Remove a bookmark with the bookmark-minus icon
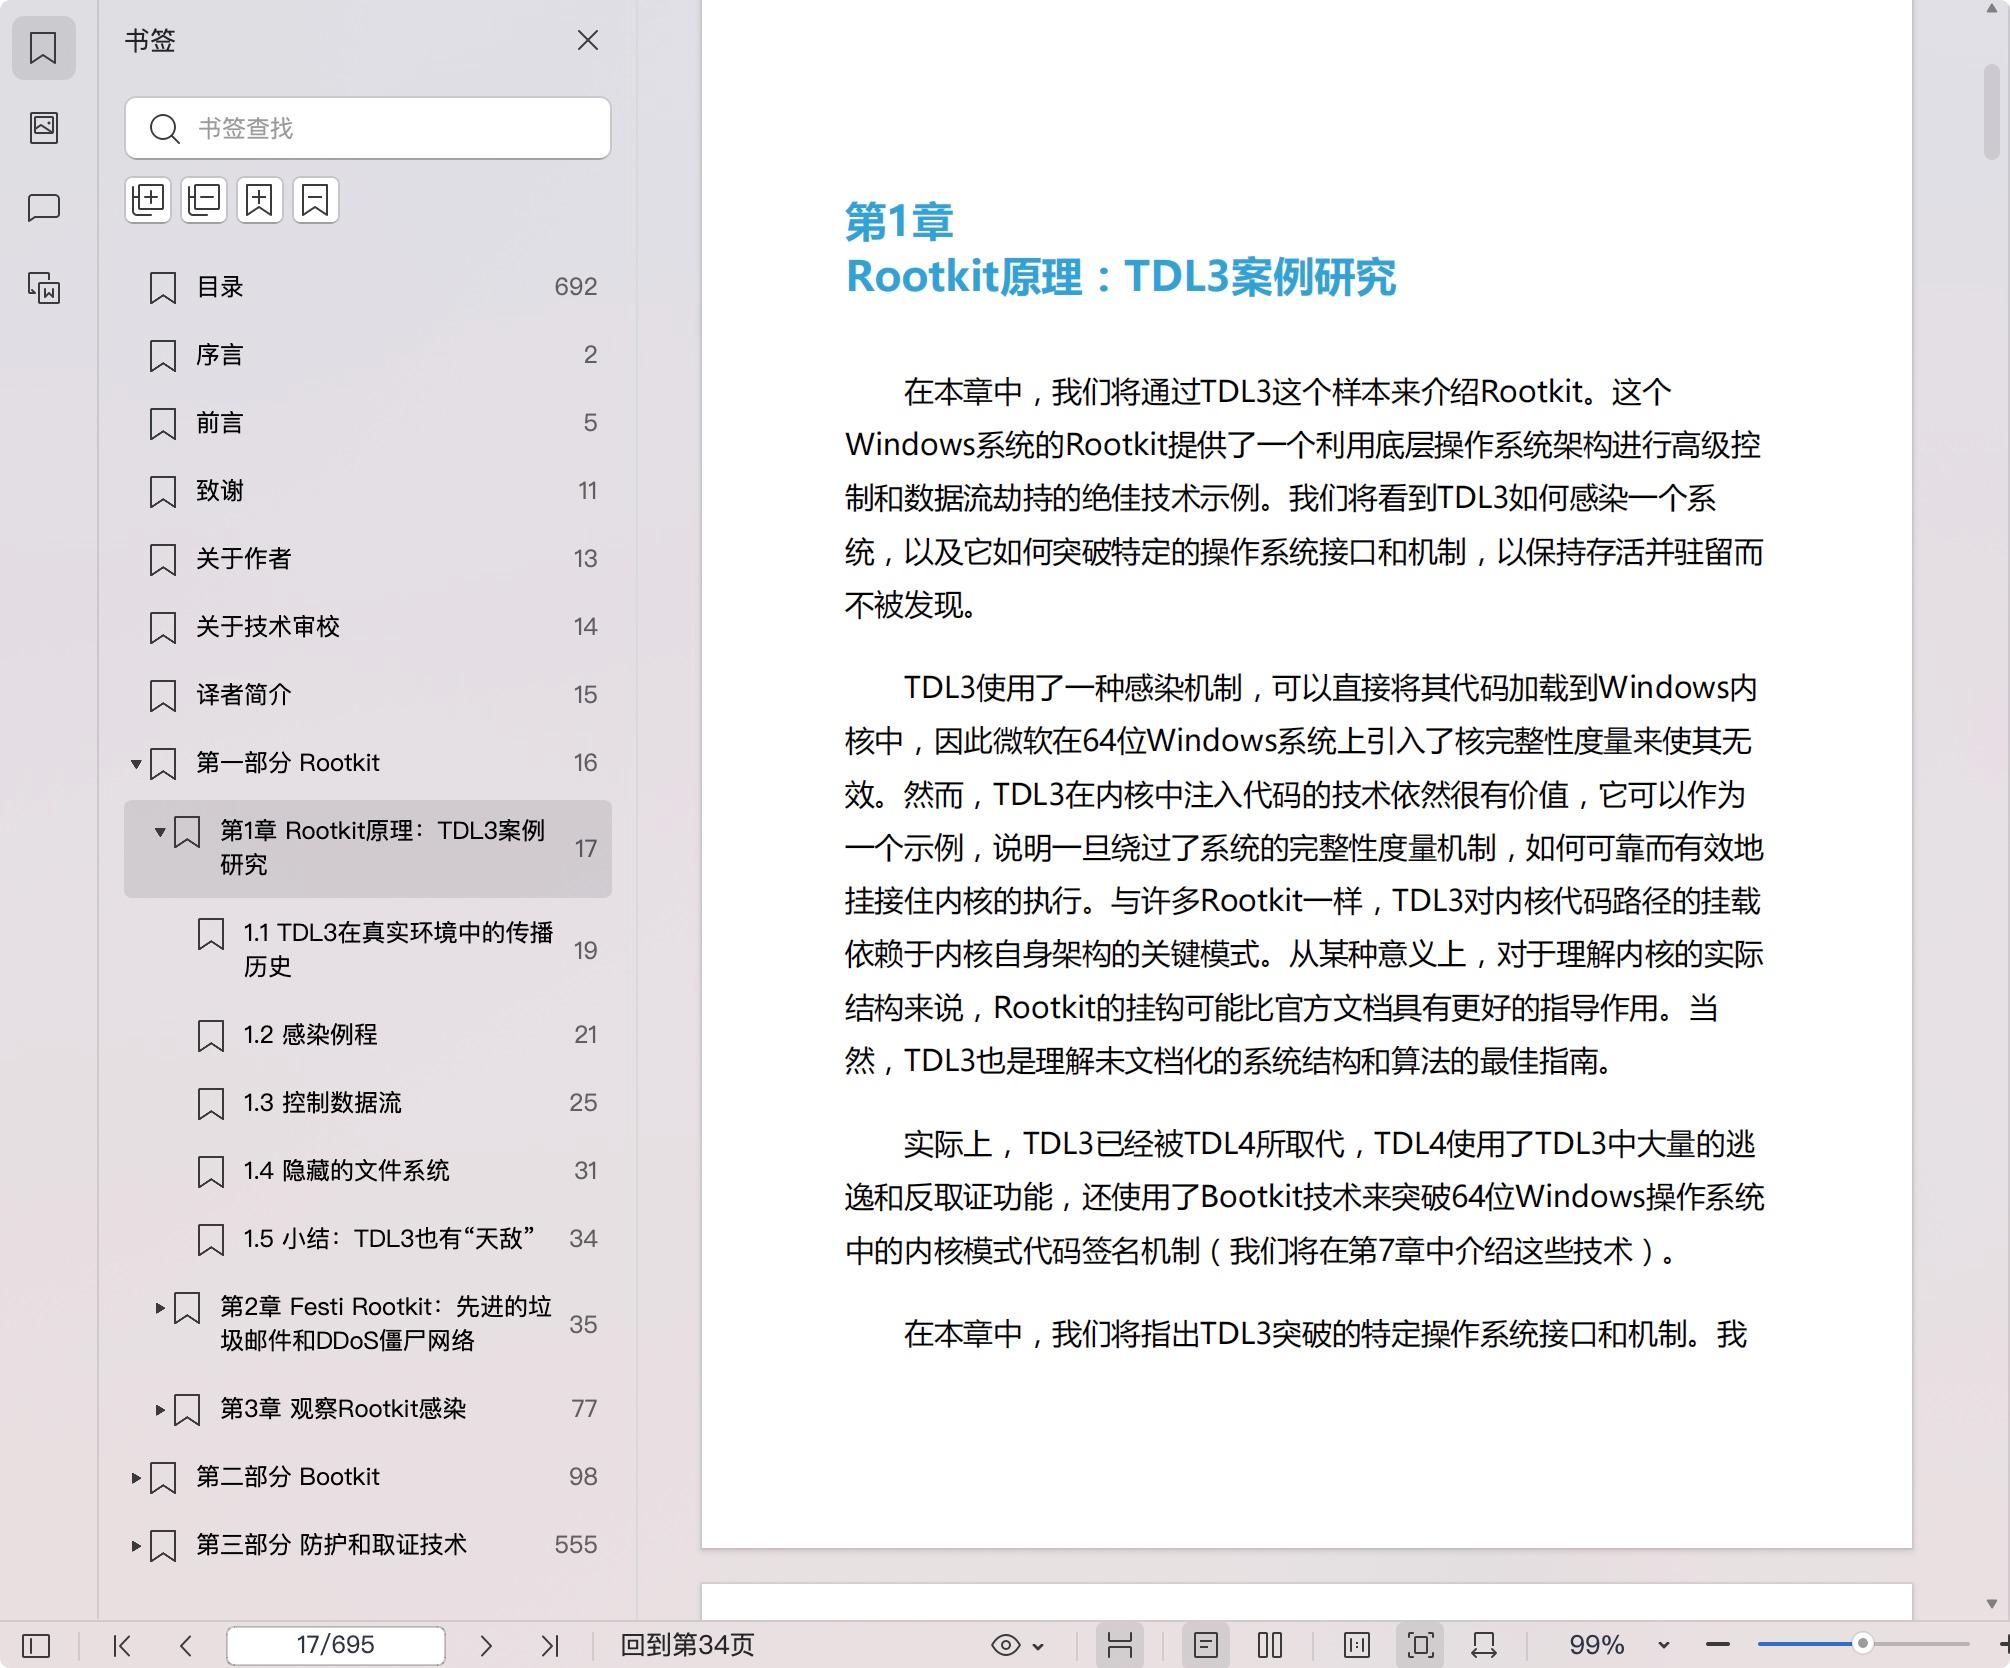This screenshot has width=2010, height=1668. click(x=316, y=200)
